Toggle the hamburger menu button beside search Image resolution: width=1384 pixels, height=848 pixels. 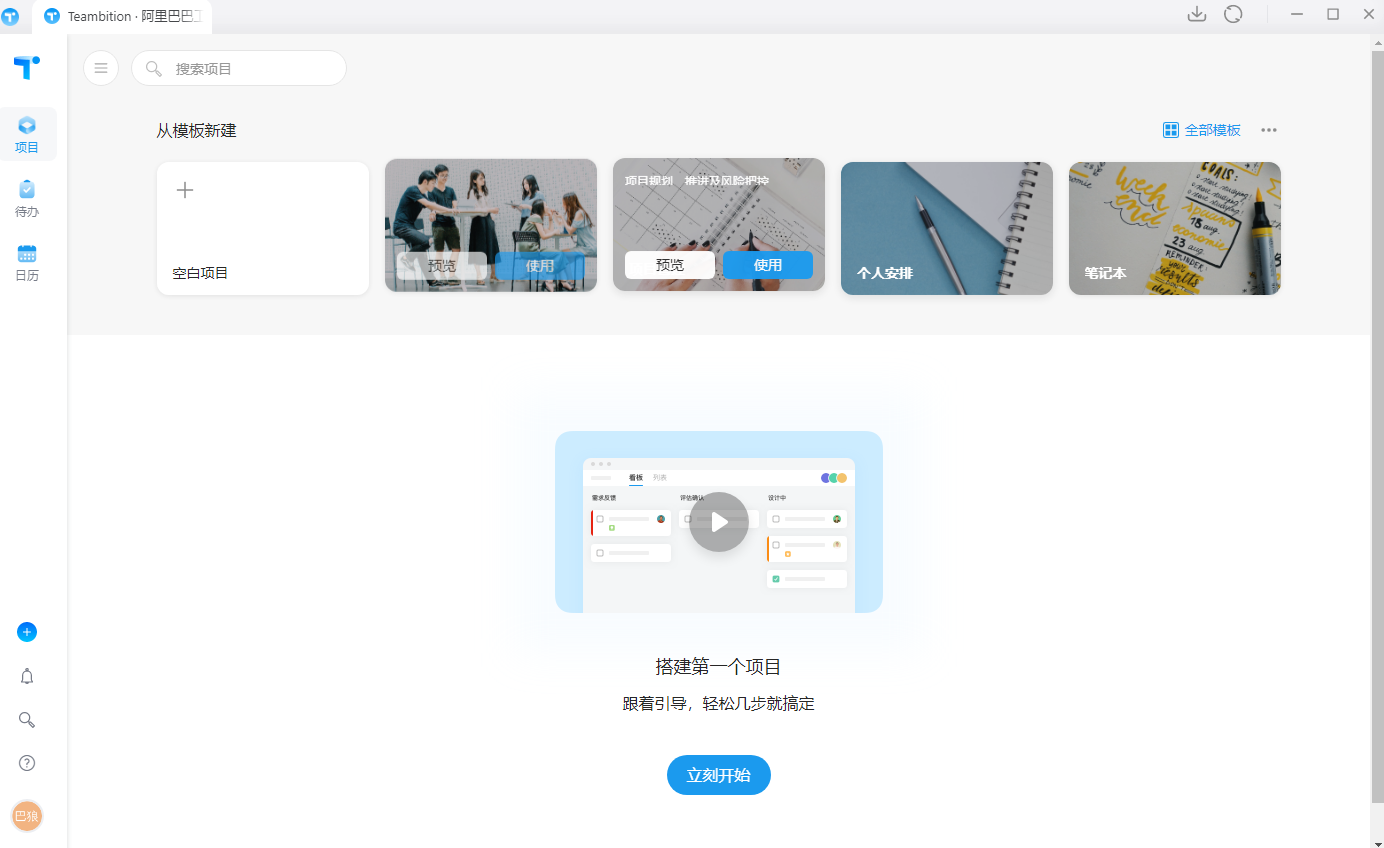[x=101, y=68]
